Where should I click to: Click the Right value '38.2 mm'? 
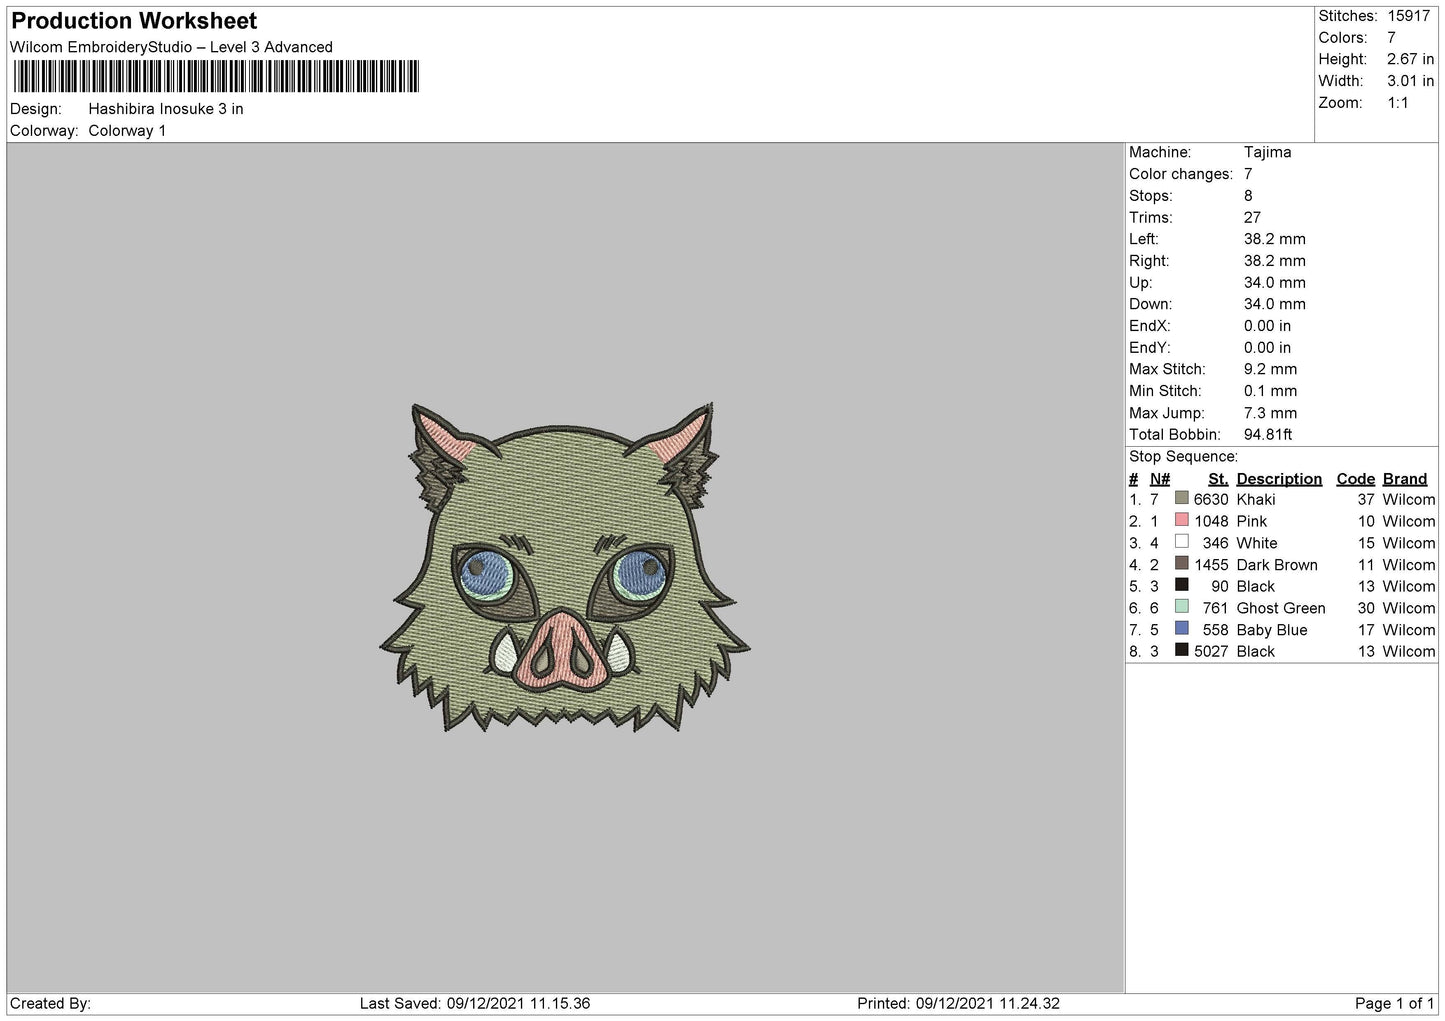1275,261
